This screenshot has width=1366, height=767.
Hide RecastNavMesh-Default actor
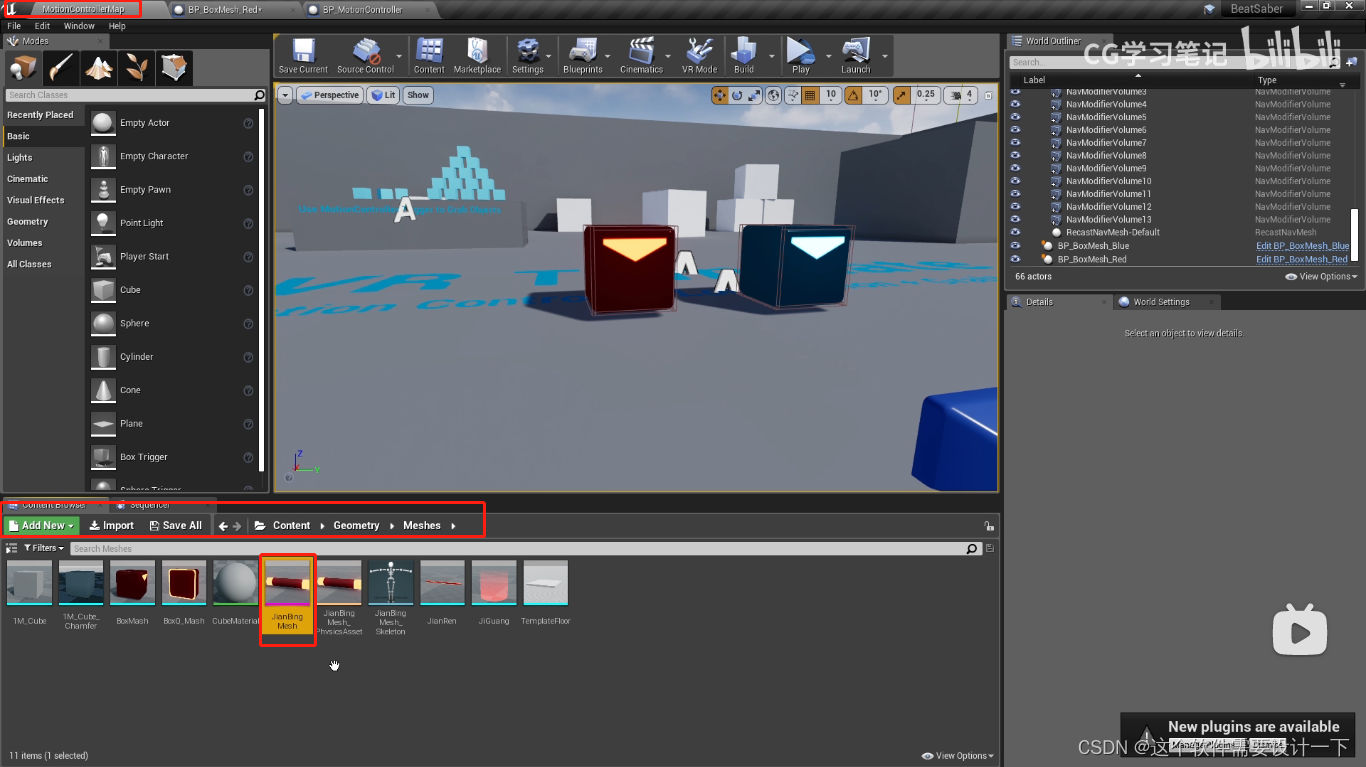pos(1015,232)
